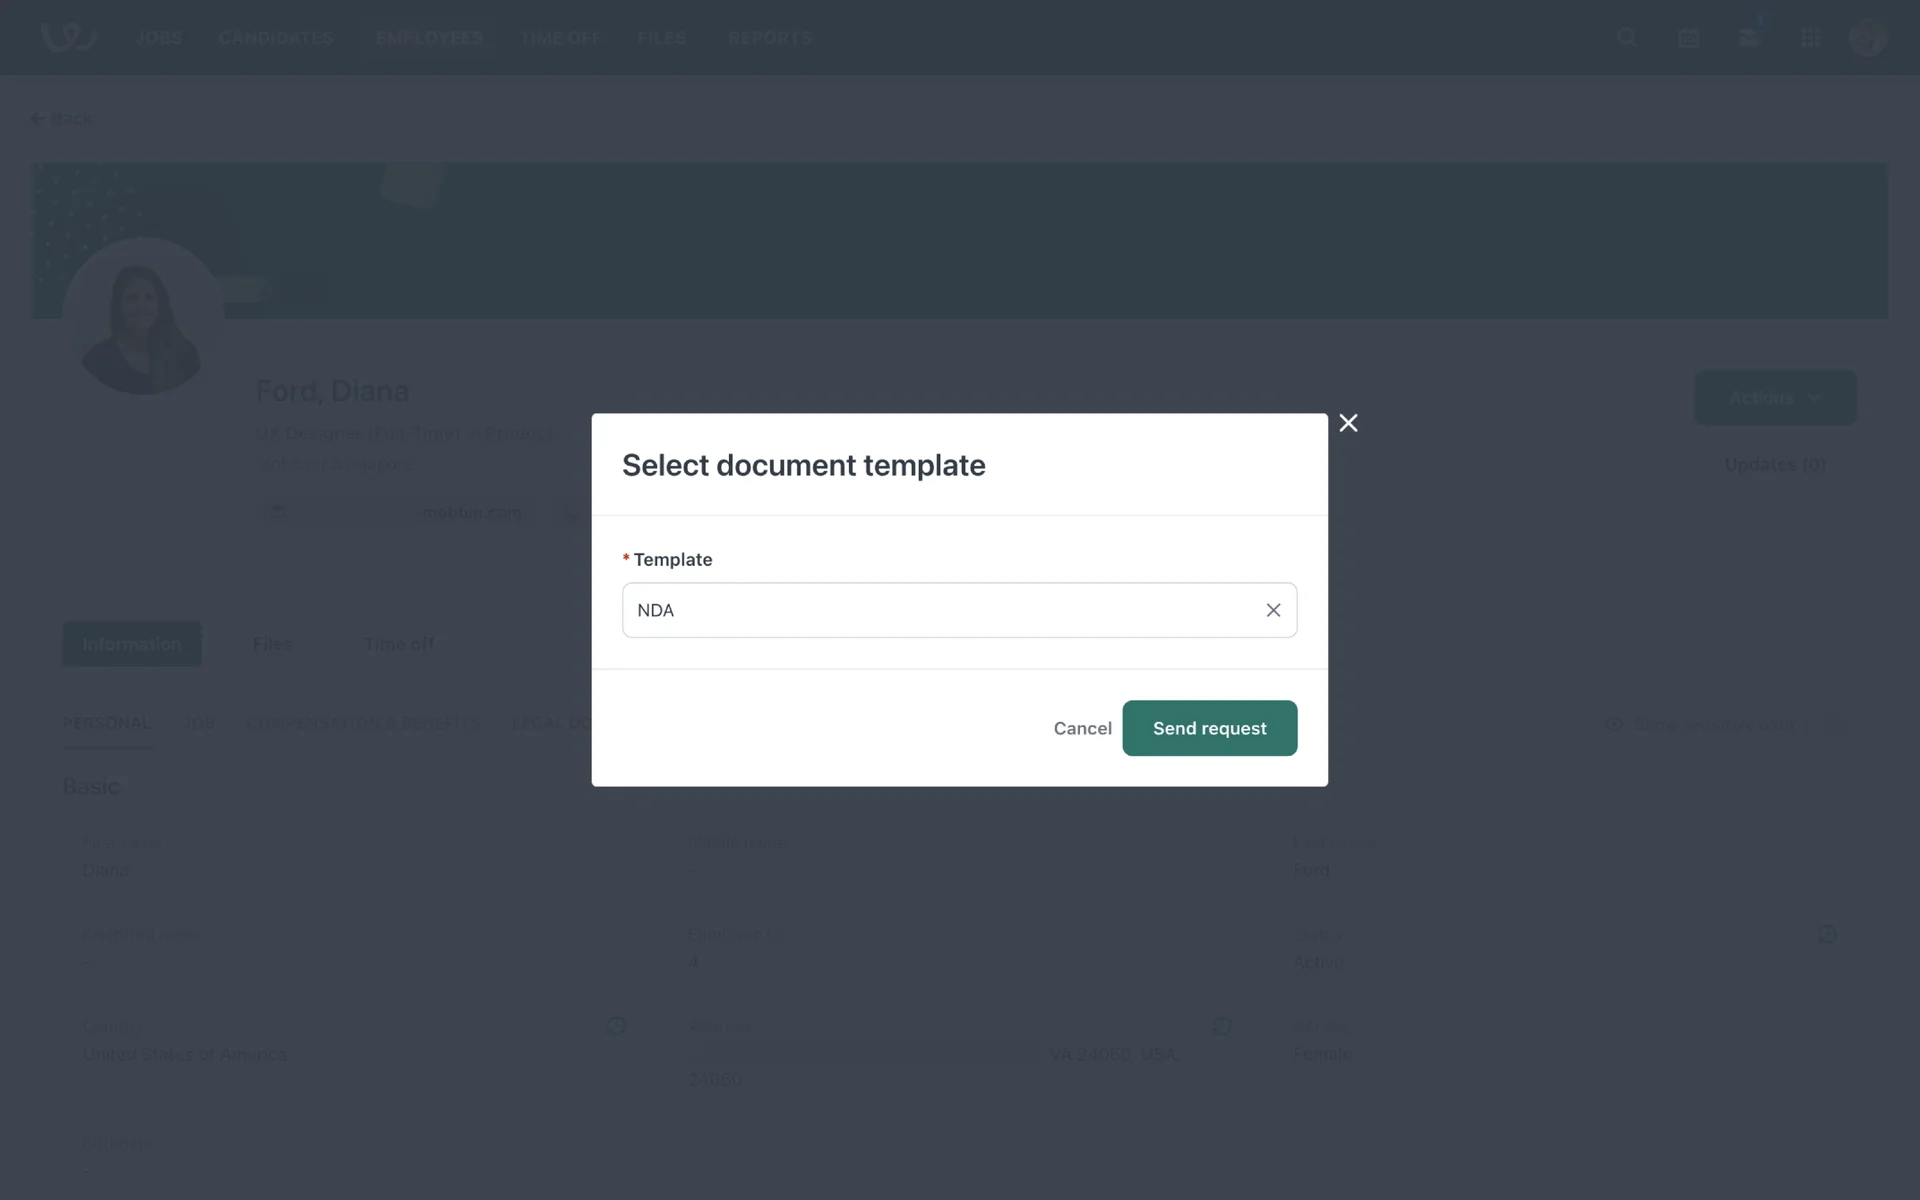Click the Send request button

point(1209,728)
